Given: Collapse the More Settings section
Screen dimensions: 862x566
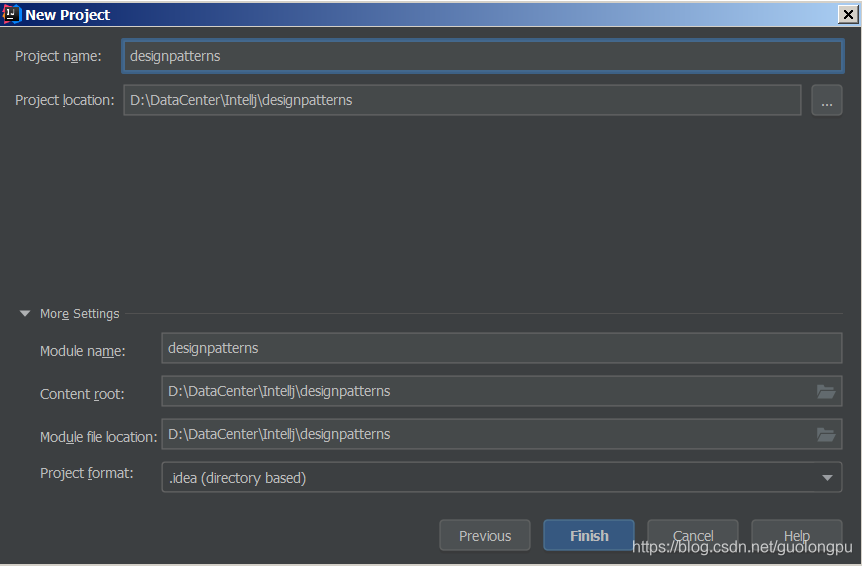Looking at the screenshot, I should [25, 314].
